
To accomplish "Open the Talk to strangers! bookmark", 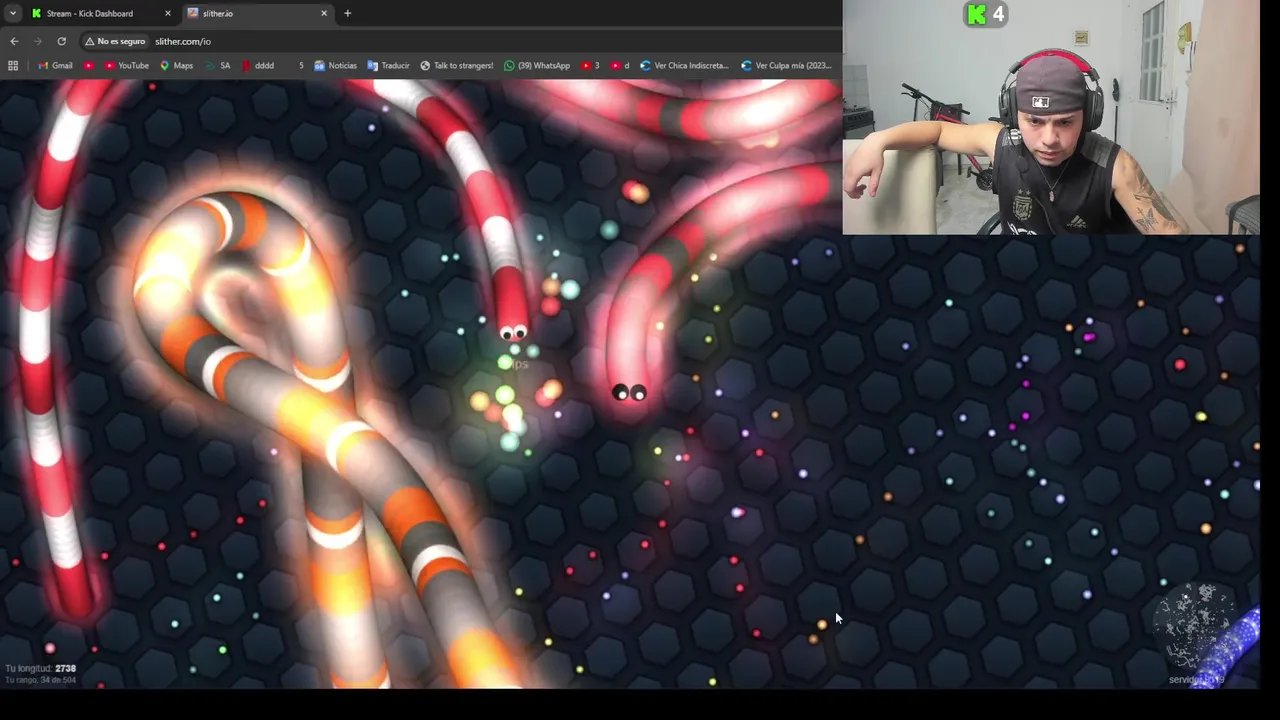I will pos(457,65).
